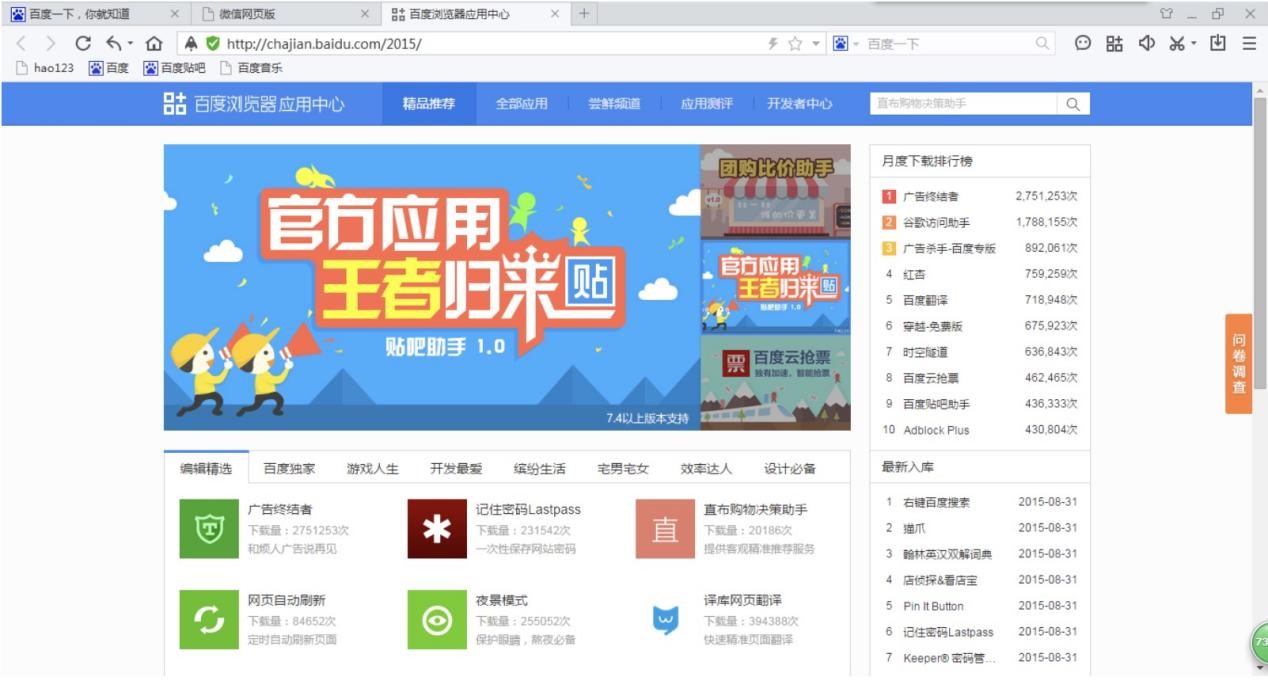Screen dimensions: 1268x692
Task: Click the scissors screenshot tool icon
Action: [1177, 44]
